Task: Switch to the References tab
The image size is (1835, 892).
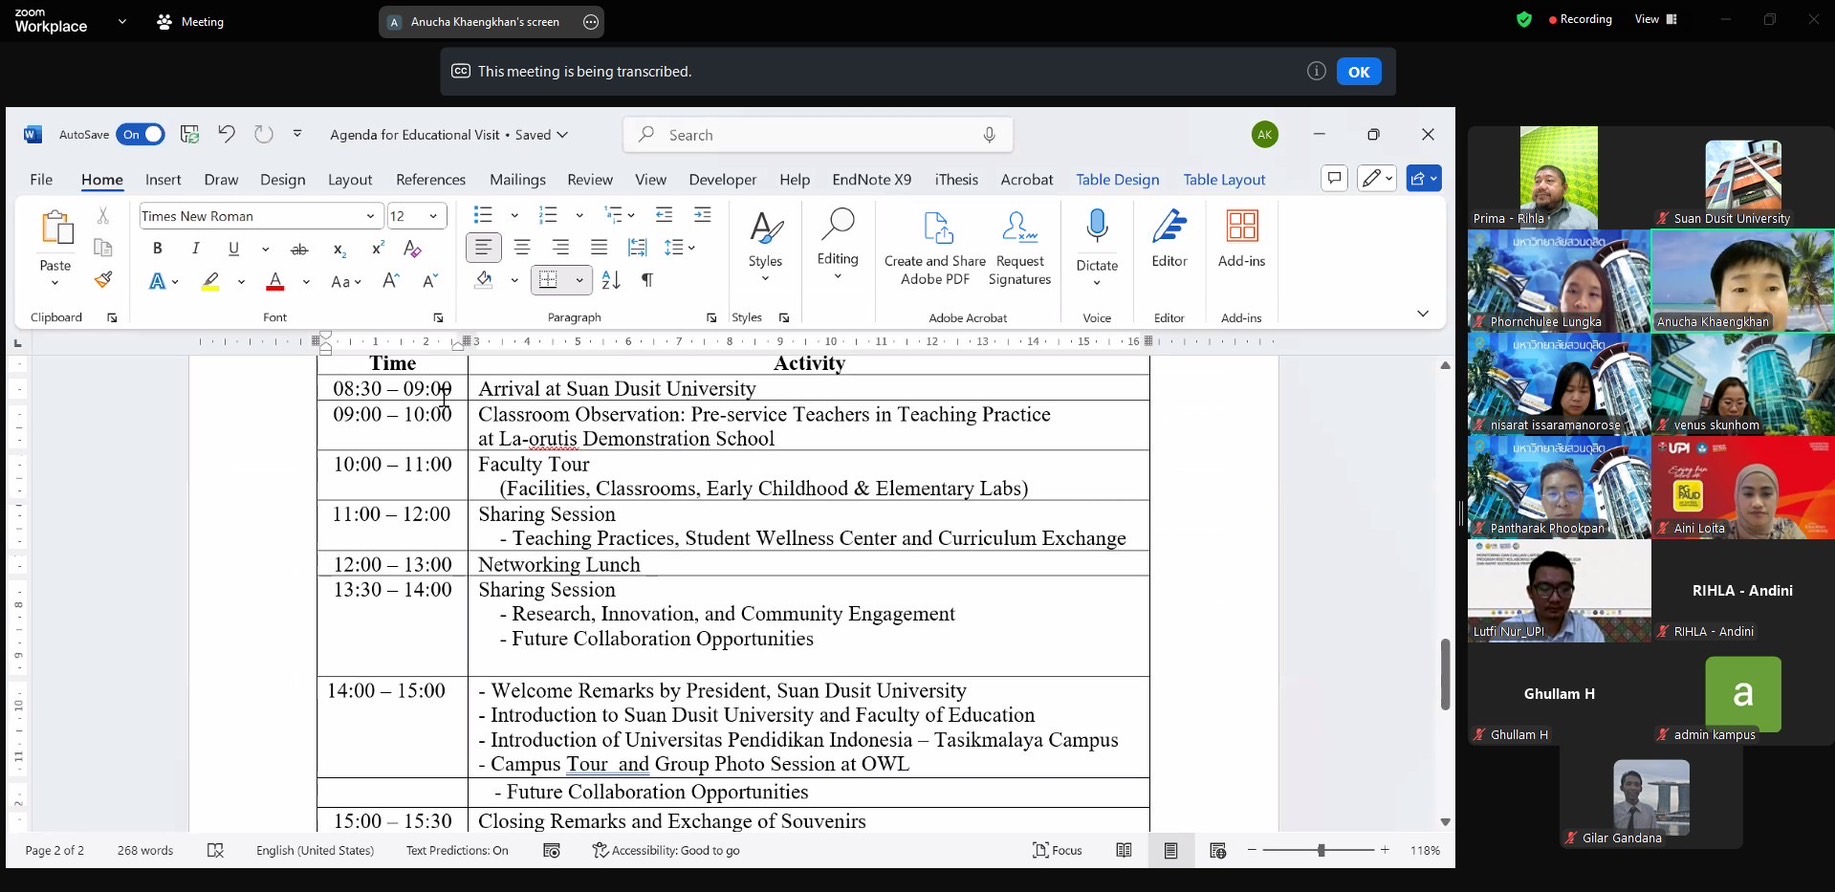Action: (430, 180)
